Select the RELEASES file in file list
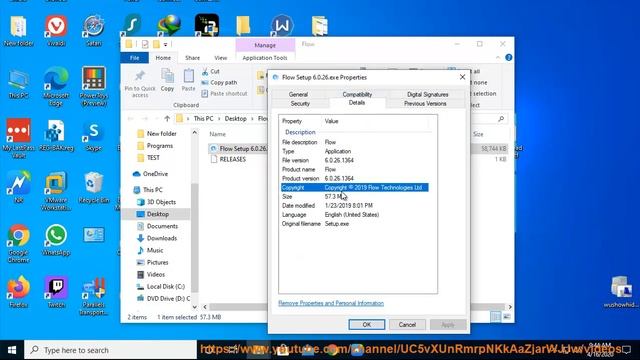The image size is (640, 360). pyautogui.click(x=228, y=159)
